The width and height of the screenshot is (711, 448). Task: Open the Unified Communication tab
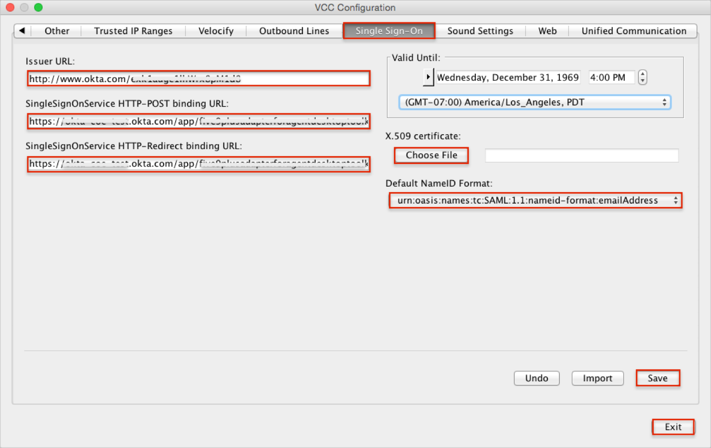[x=634, y=31]
